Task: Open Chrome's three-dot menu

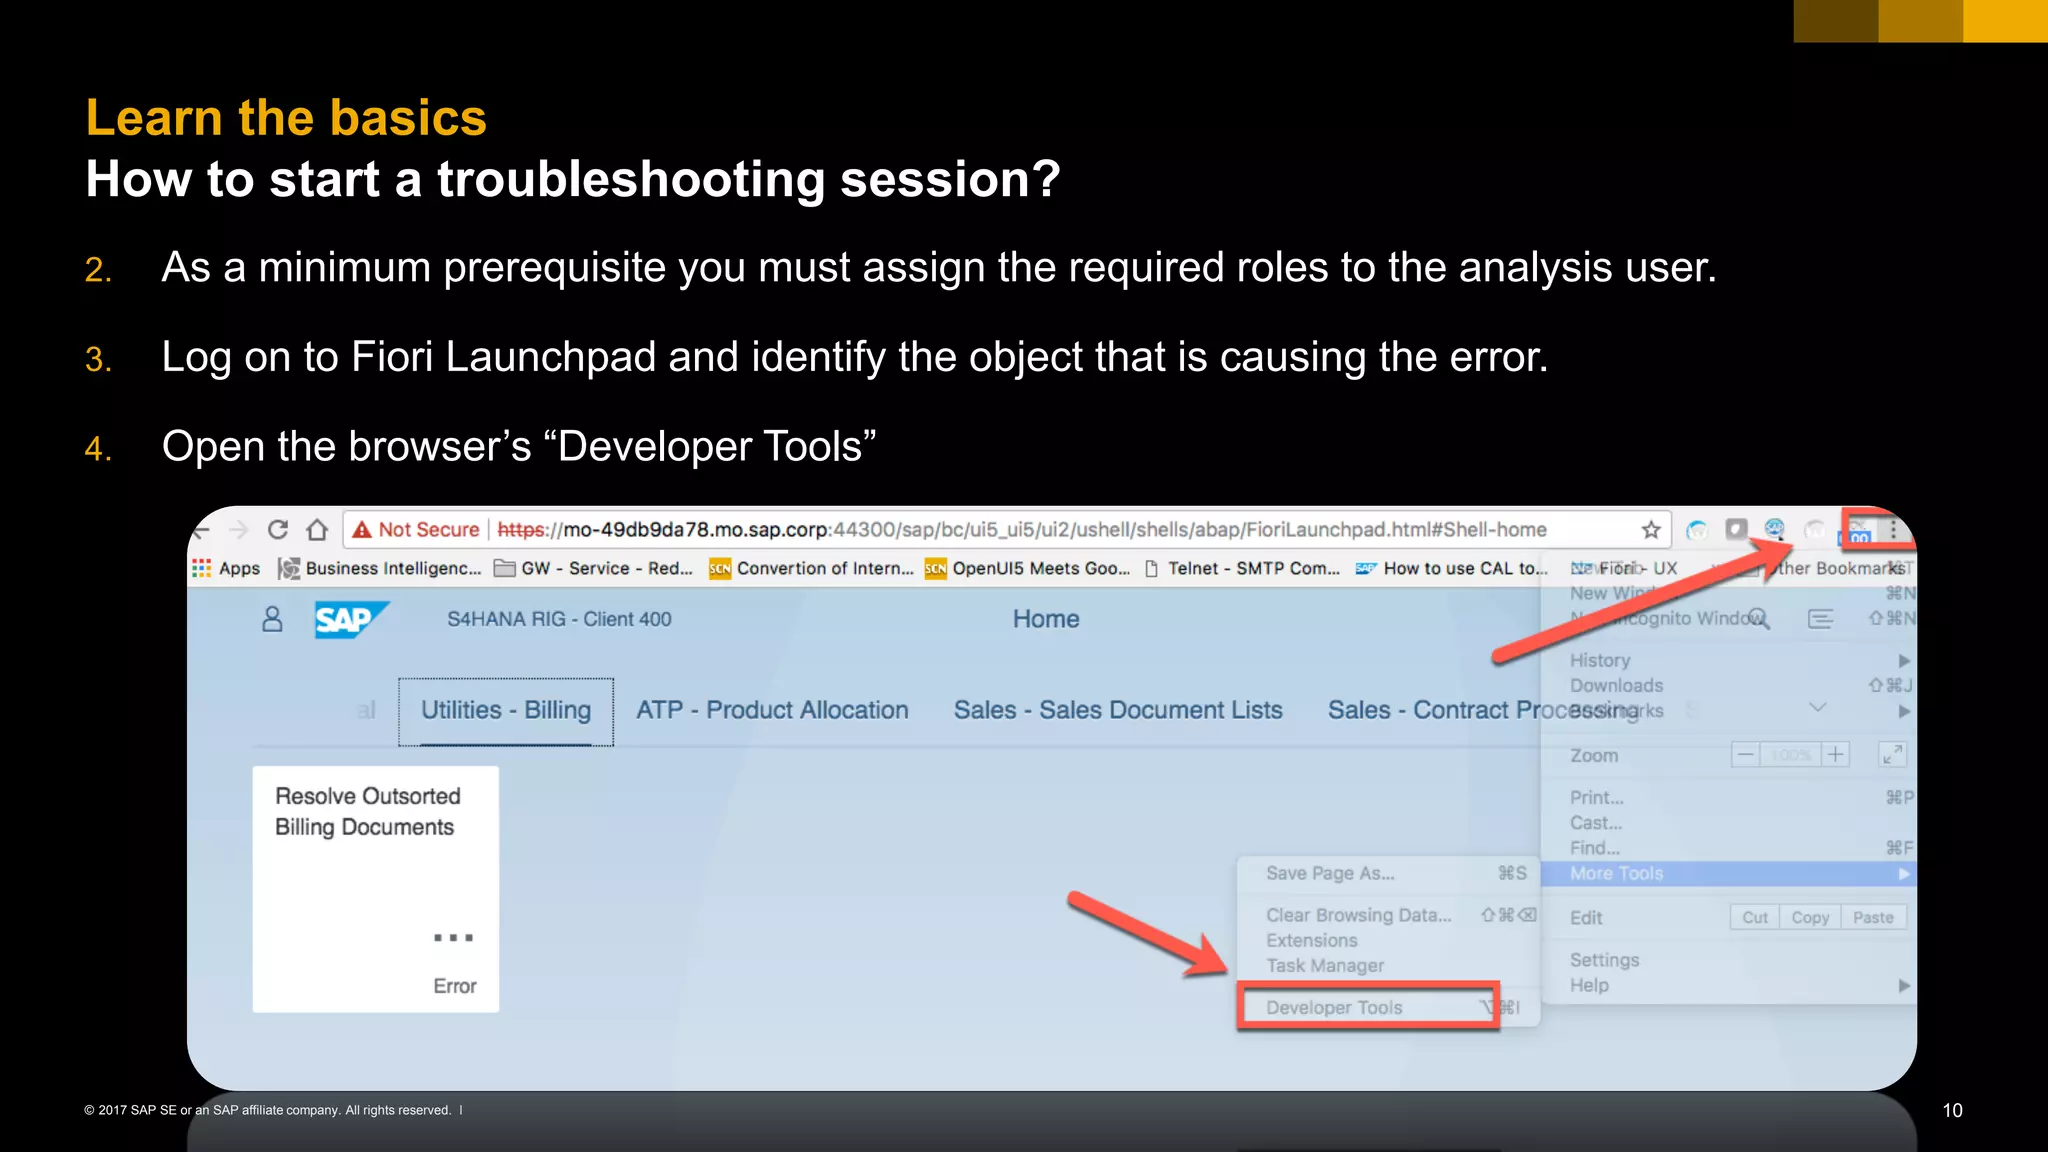Action: [x=1893, y=529]
